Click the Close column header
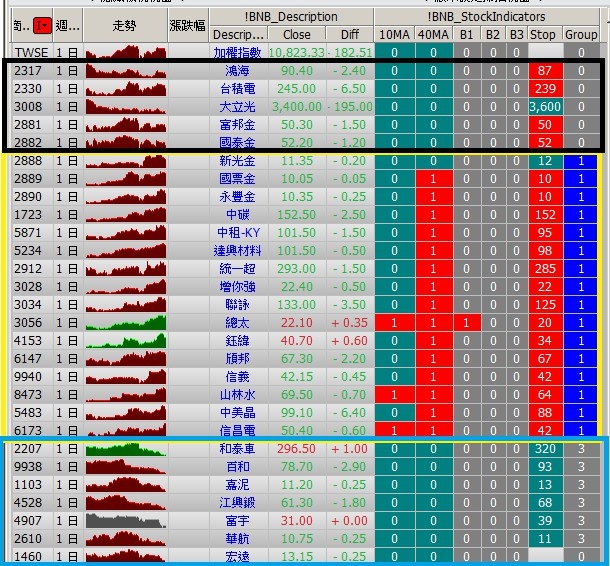The width and height of the screenshot is (610, 566). (296, 34)
